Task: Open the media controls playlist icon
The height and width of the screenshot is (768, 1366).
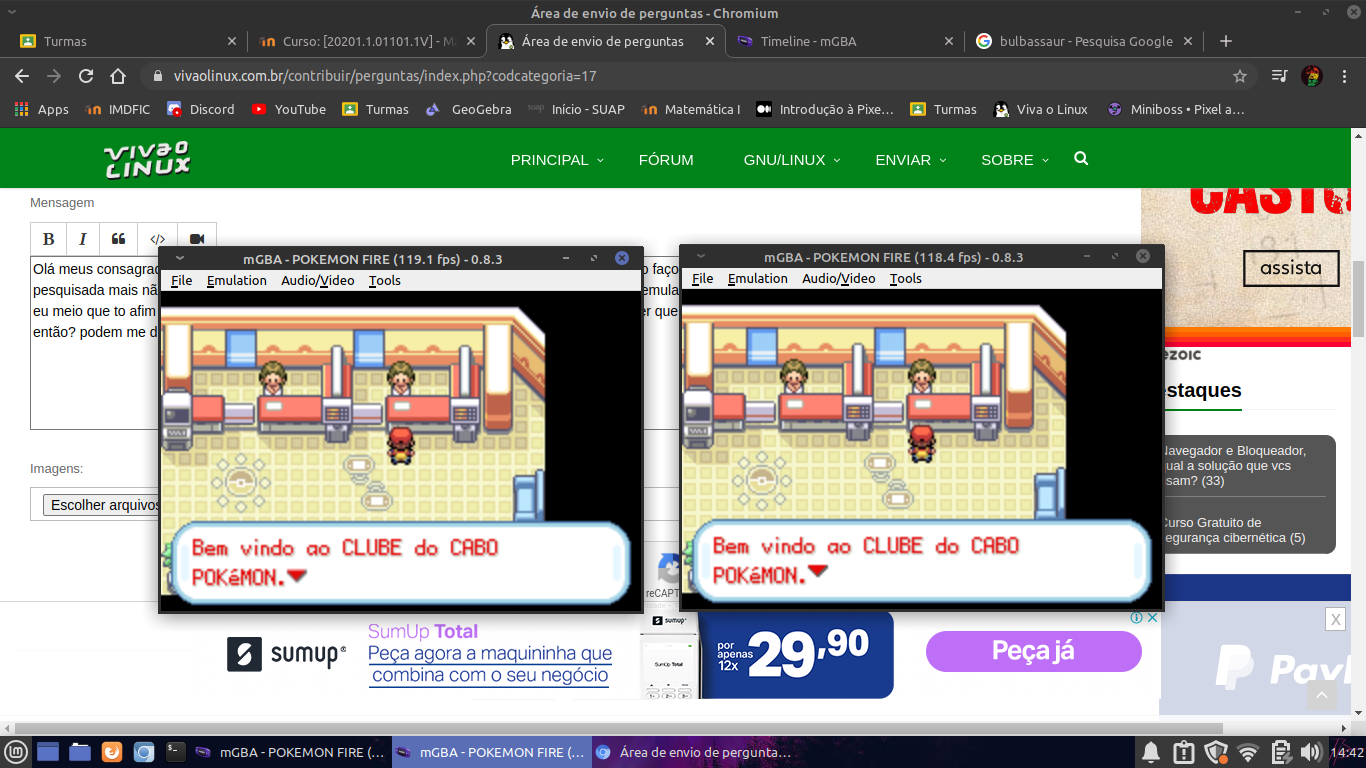Action: [x=1279, y=76]
